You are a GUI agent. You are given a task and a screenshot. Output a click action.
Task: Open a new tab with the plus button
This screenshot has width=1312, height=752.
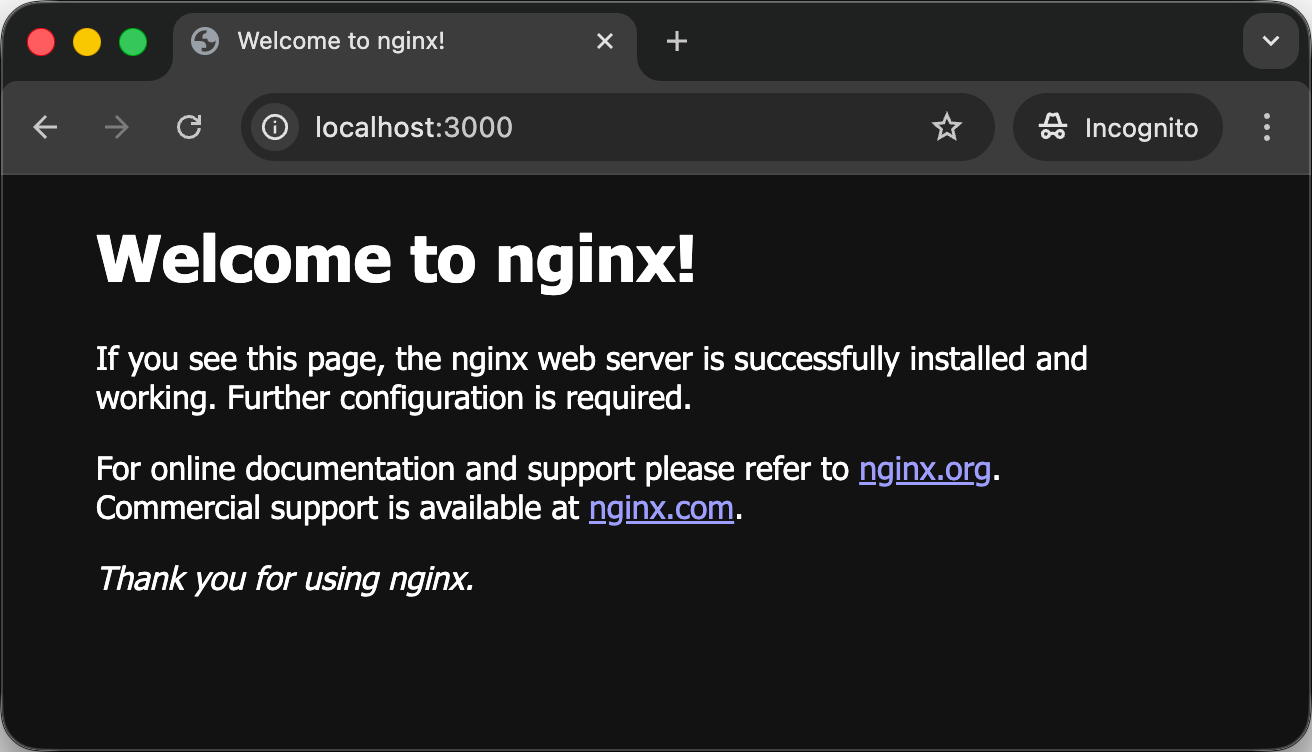[x=677, y=41]
